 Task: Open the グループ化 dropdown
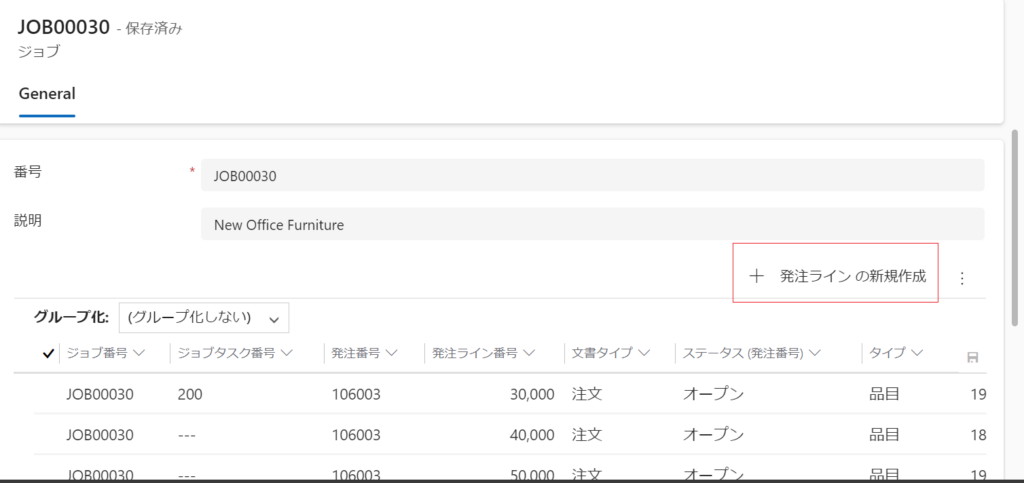tap(204, 318)
